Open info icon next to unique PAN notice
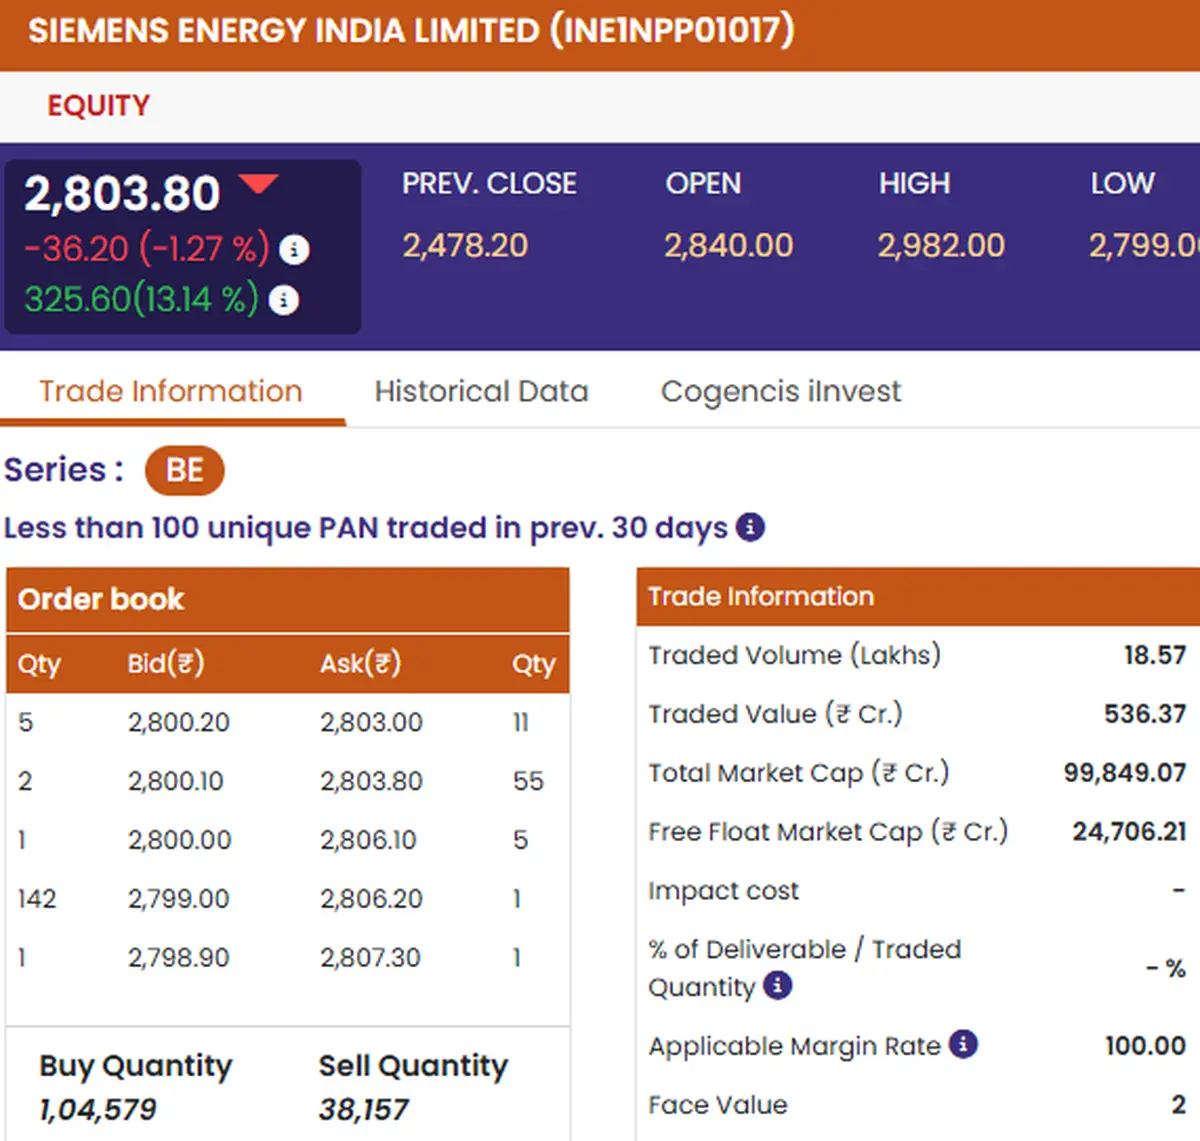This screenshot has width=1200, height=1141. click(x=750, y=527)
